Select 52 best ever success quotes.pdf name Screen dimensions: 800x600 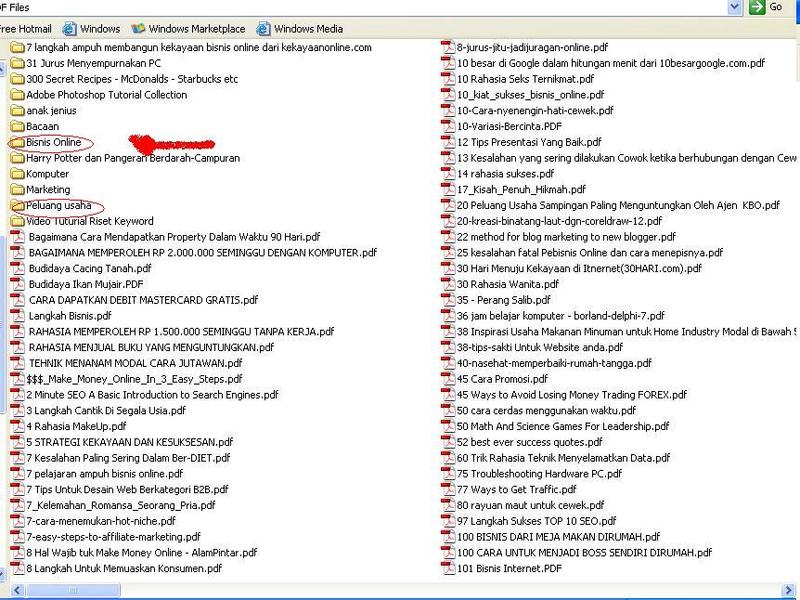pos(530,442)
